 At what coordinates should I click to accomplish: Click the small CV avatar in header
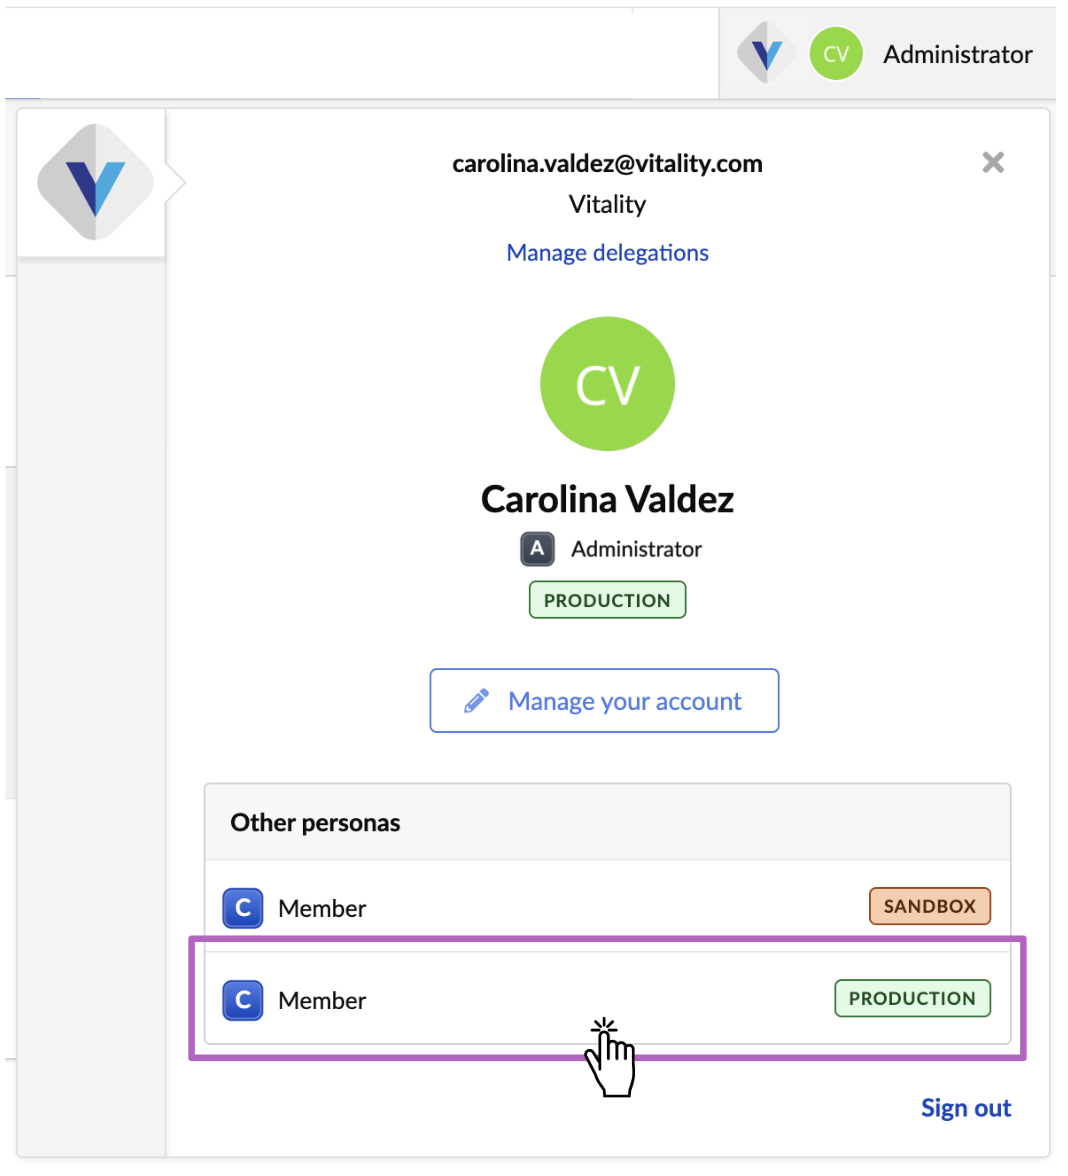(x=836, y=54)
